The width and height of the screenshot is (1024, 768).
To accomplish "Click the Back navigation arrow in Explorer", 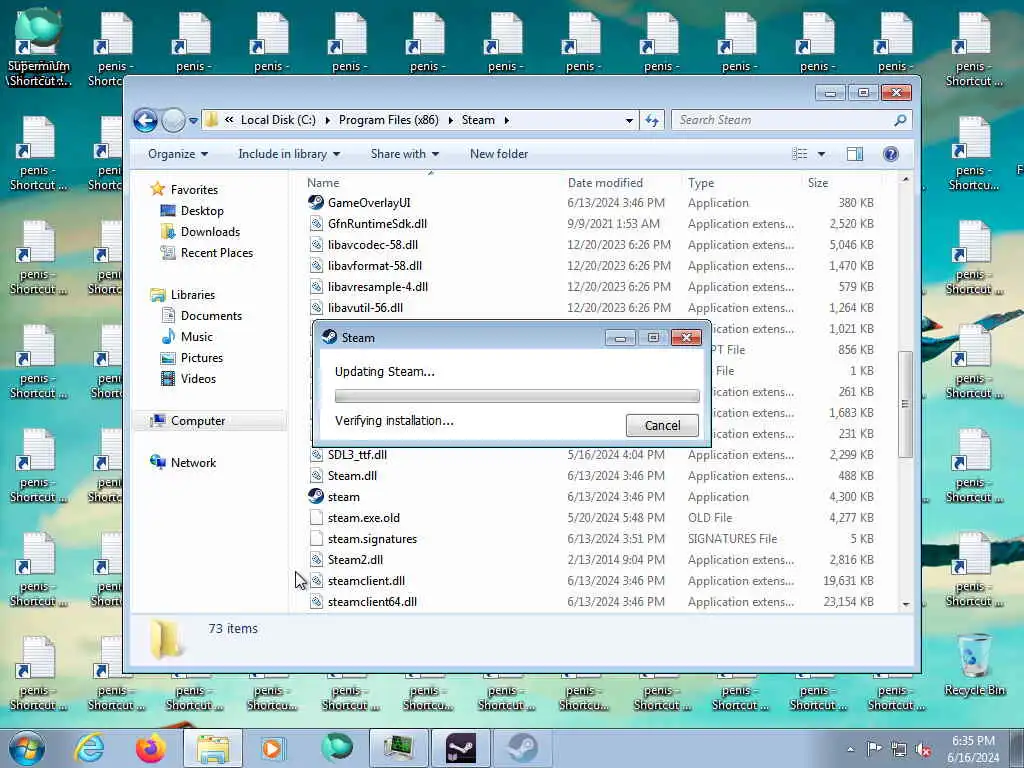I will pos(145,120).
